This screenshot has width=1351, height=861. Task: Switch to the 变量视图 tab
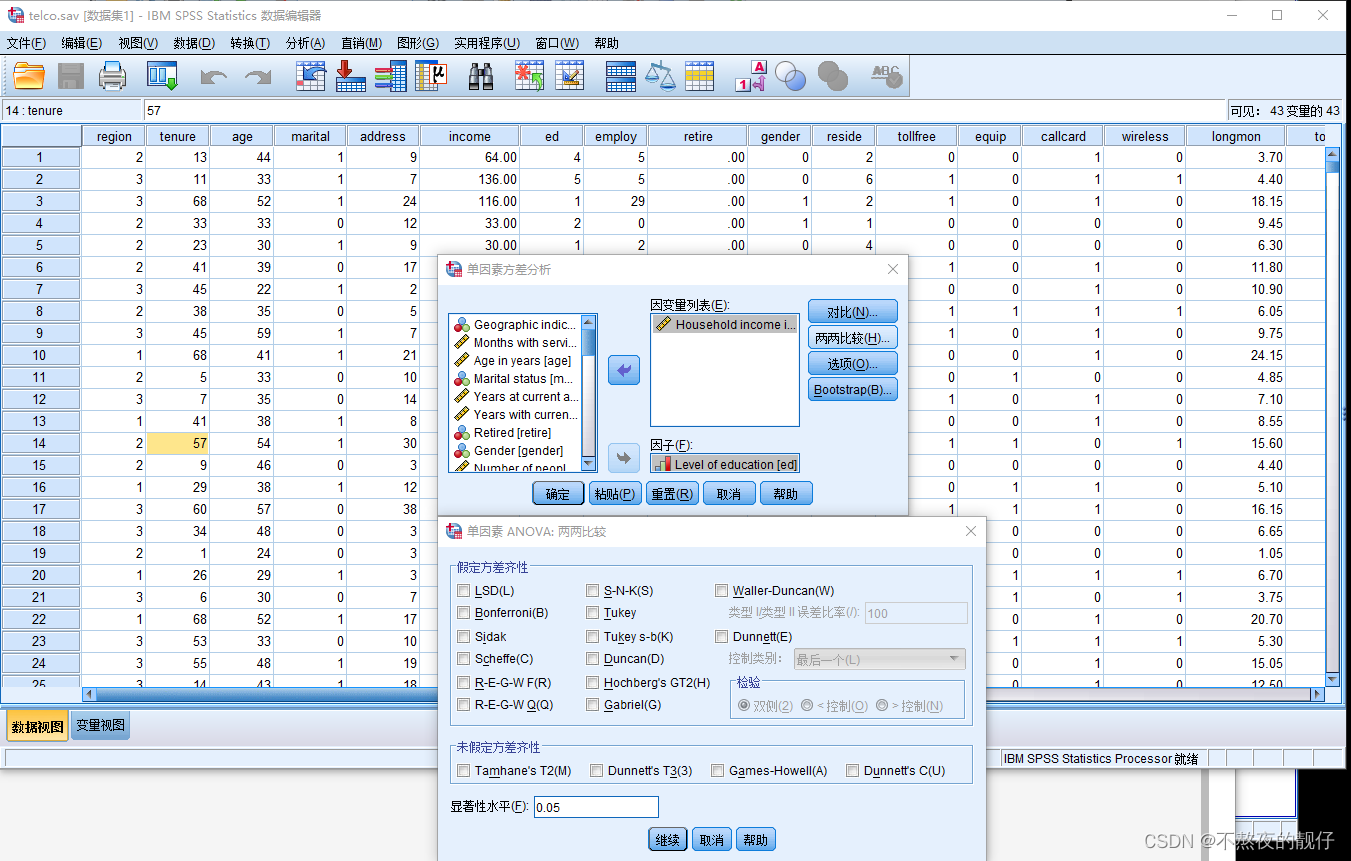click(x=101, y=726)
